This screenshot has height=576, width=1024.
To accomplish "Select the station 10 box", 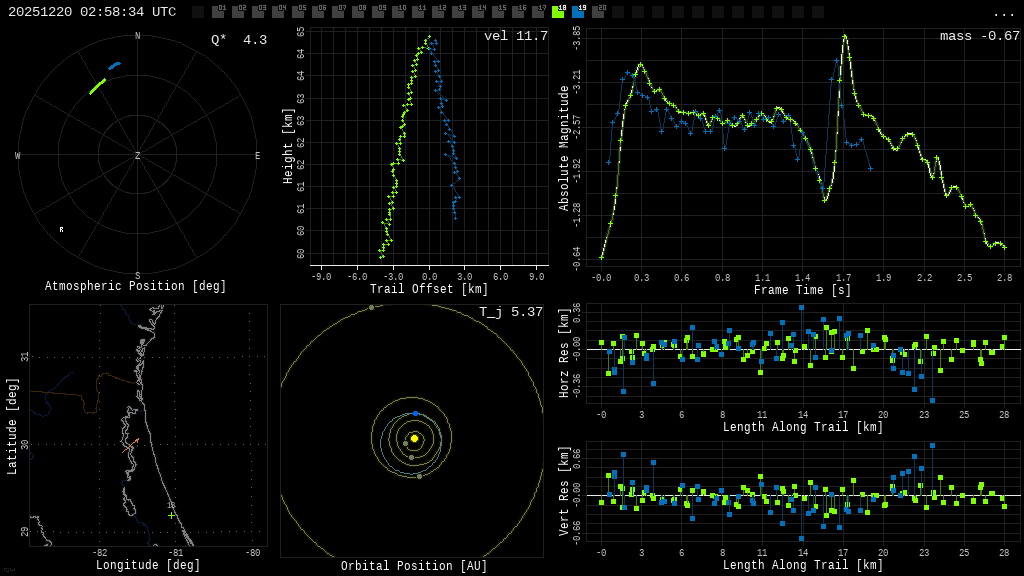I will 398,12.
